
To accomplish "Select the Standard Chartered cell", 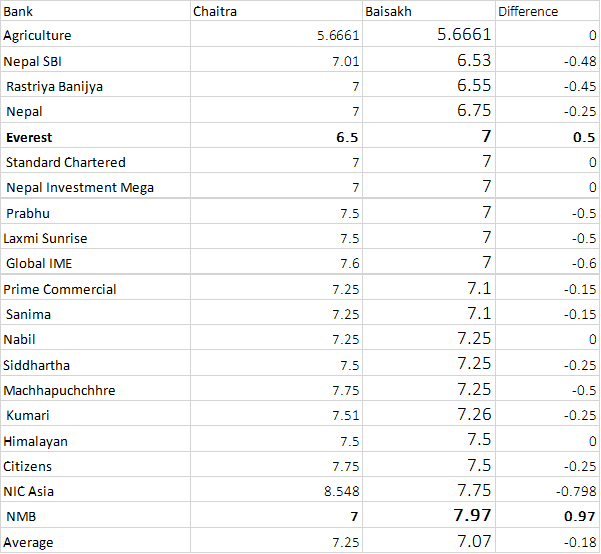I will (95, 162).
